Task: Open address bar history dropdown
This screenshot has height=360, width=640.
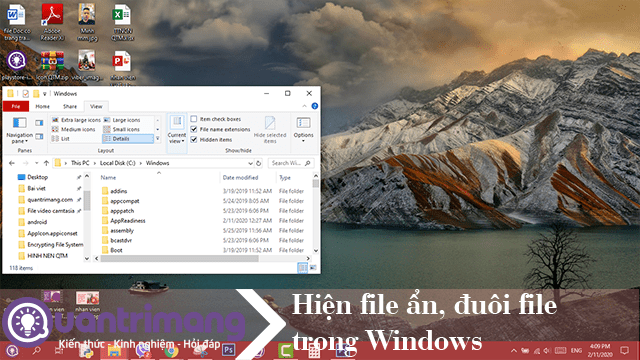Action: click(250, 163)
